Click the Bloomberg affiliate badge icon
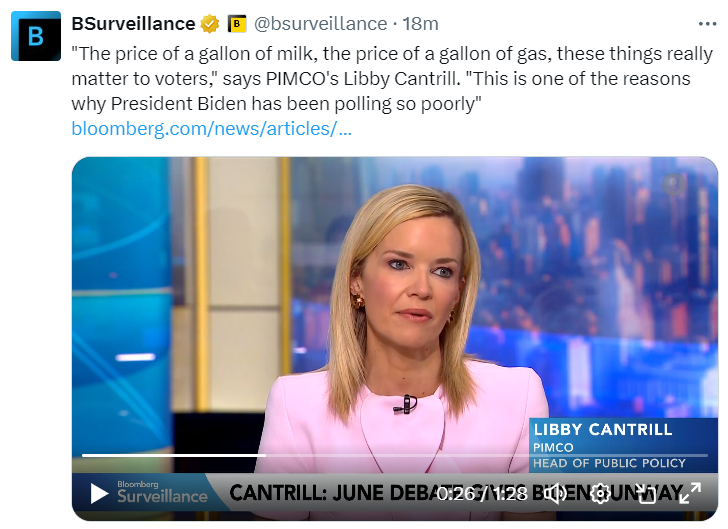Viewport: 728px width, 529px height. pos(237,23)
